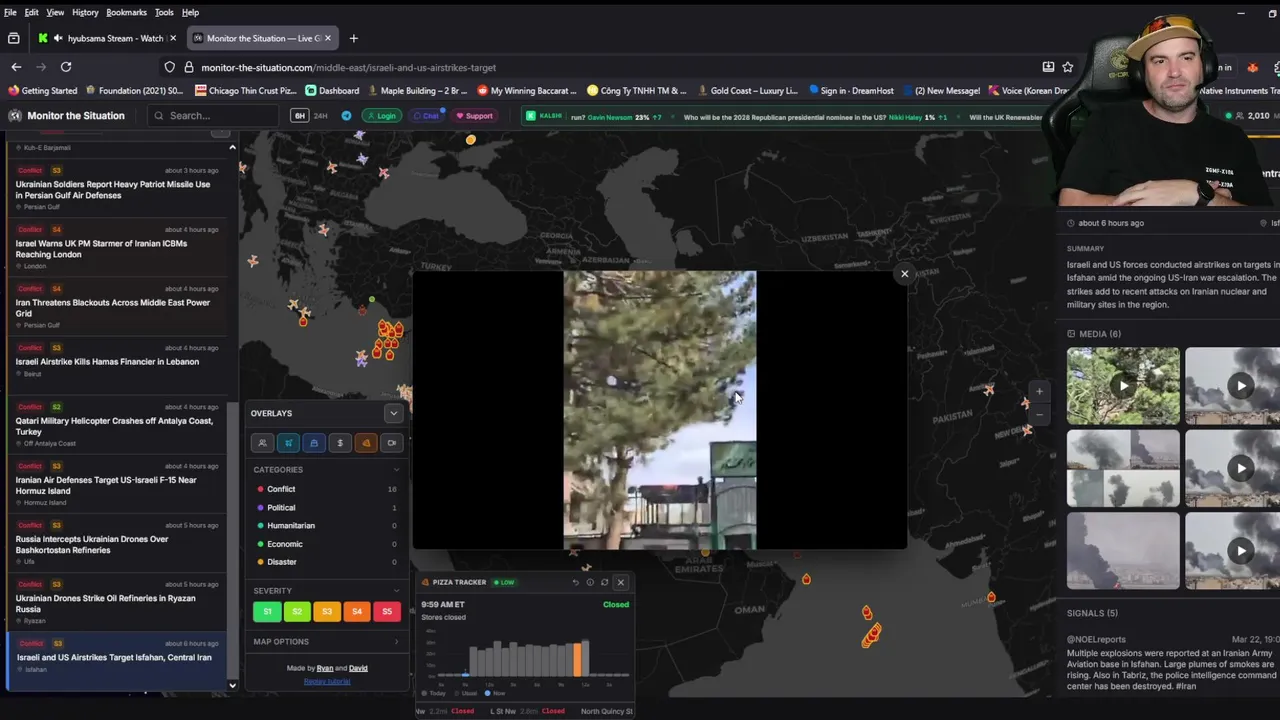Expand the Map Options section

coord(397,642)
